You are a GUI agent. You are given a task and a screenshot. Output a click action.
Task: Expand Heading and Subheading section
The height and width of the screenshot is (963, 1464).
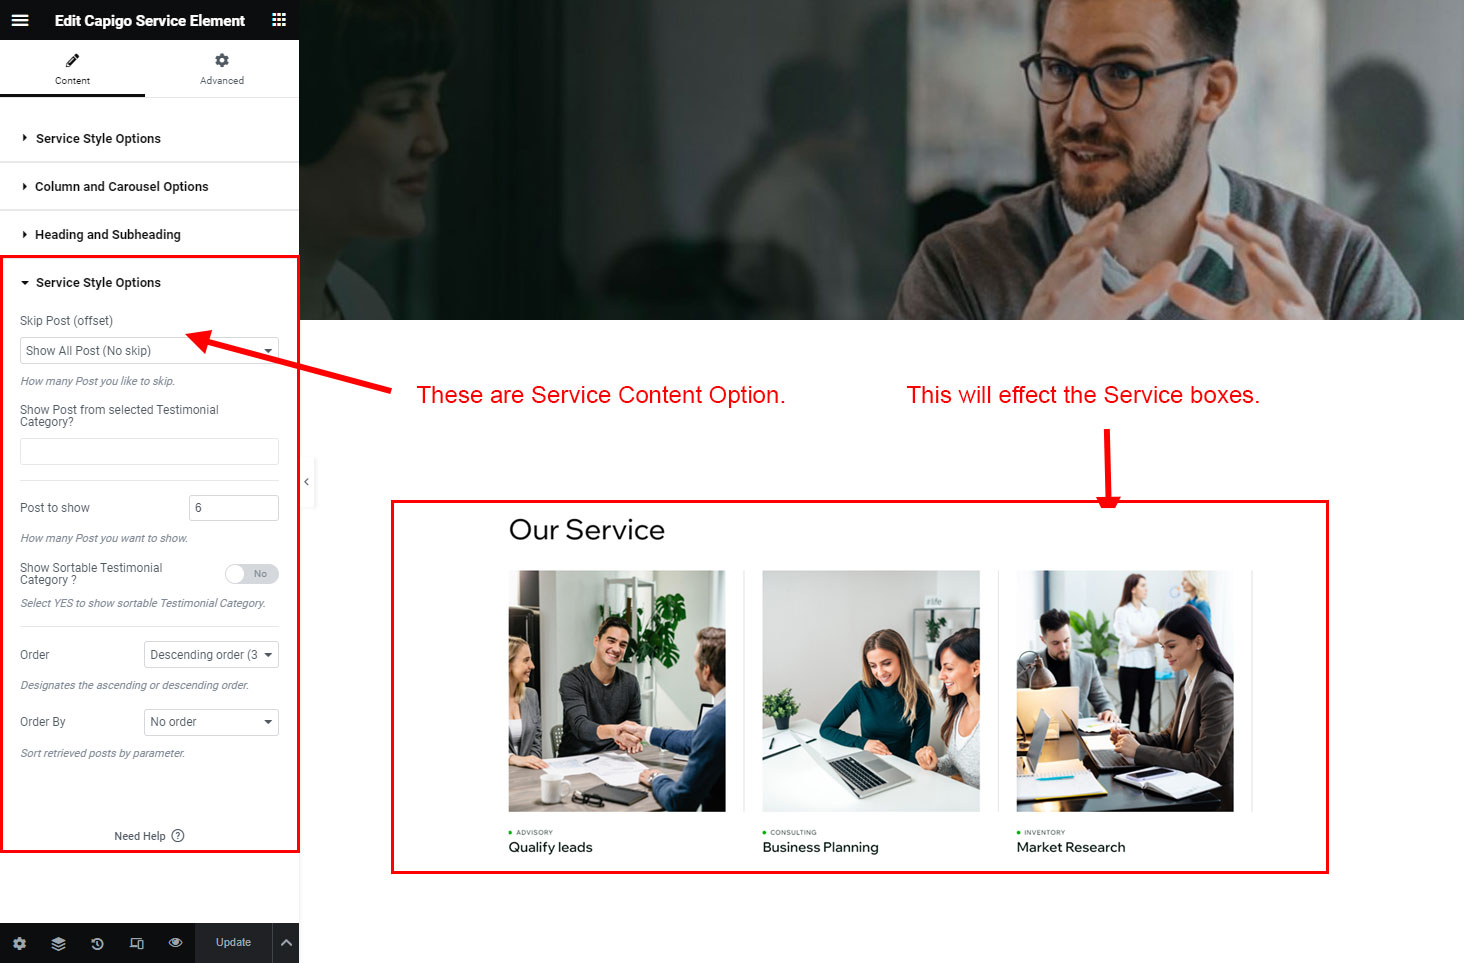[x=108, y=235]
